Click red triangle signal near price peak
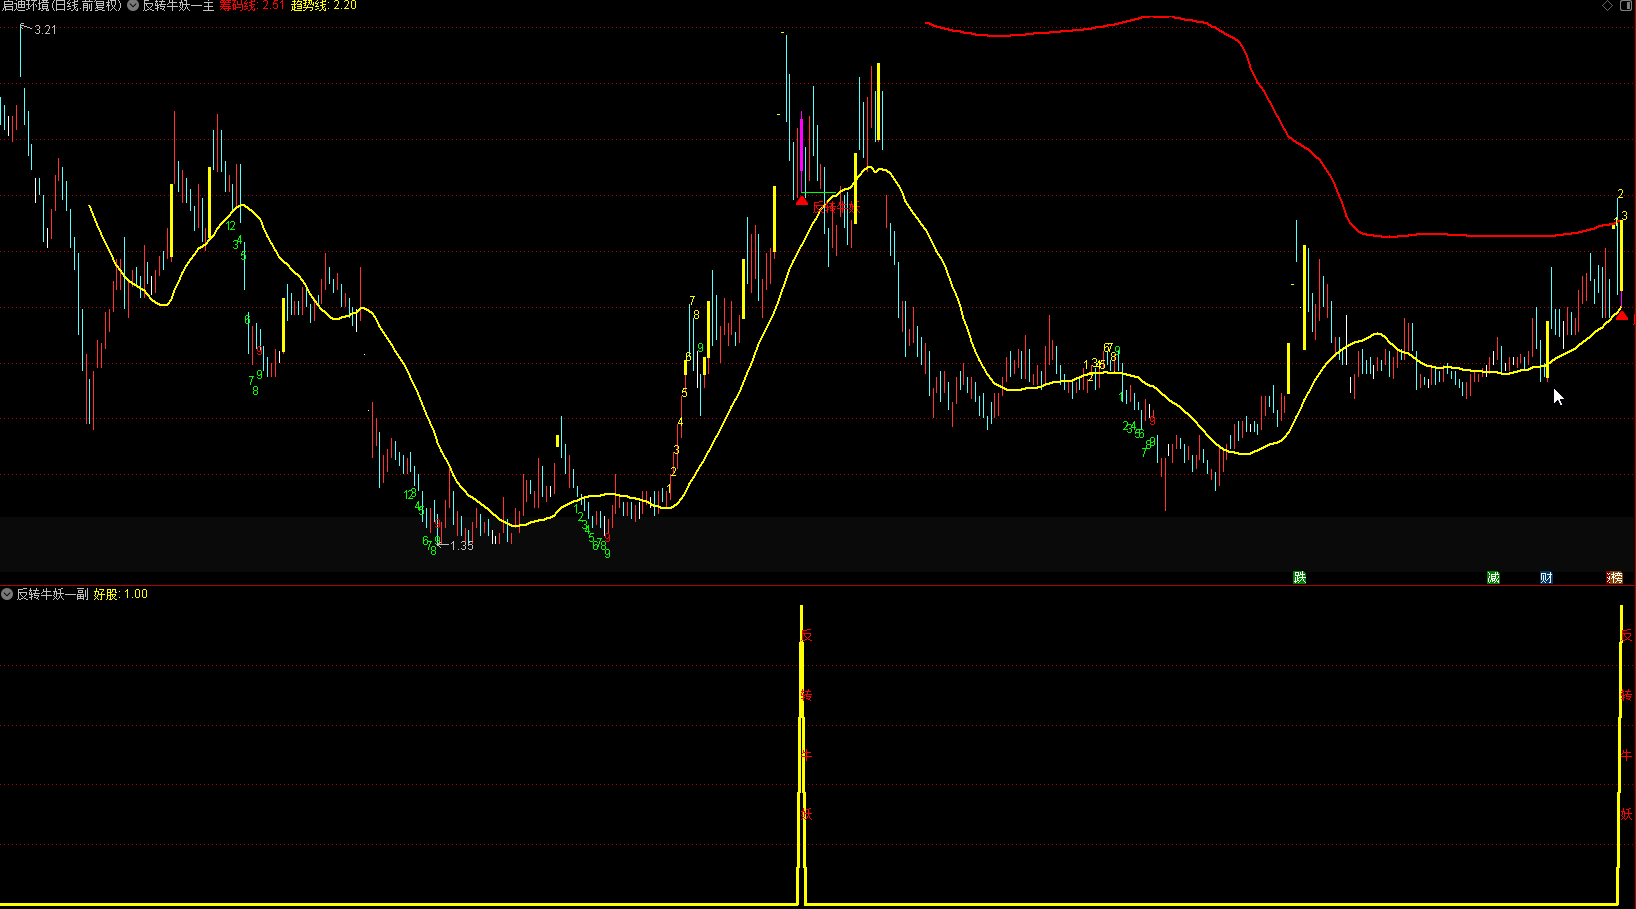Viewport: 1636px width, 909px height. click(801, 201)
